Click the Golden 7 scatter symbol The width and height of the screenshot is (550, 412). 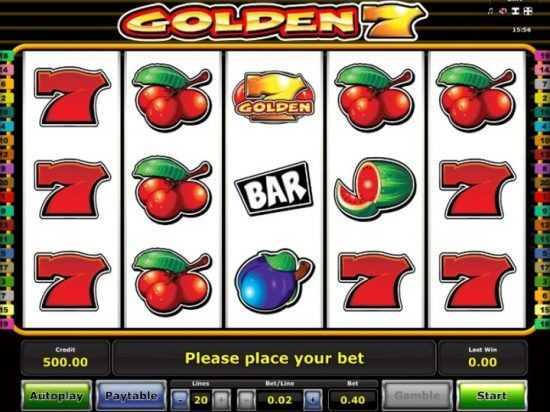[273, 97]
